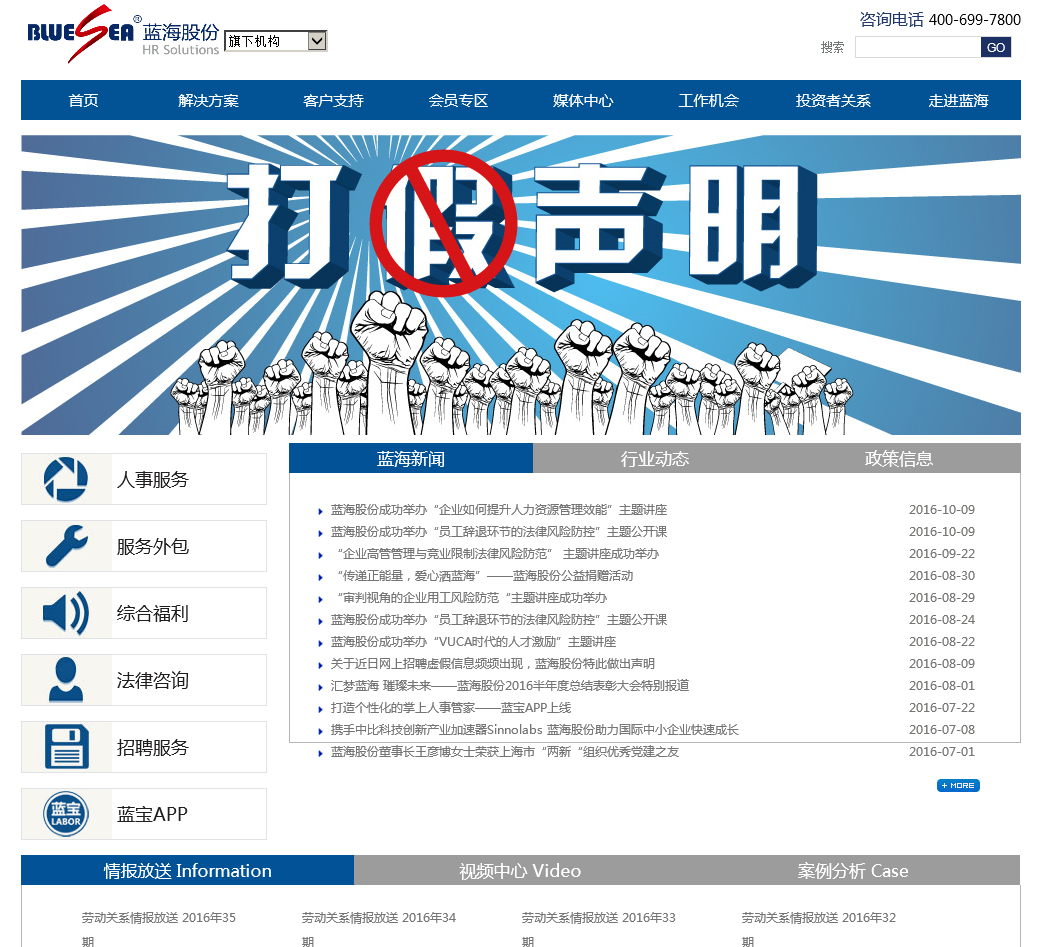Switch to the 政策信息 tab
The width and height of the screenshot is (1042, 947).
[x=898, y=459]
